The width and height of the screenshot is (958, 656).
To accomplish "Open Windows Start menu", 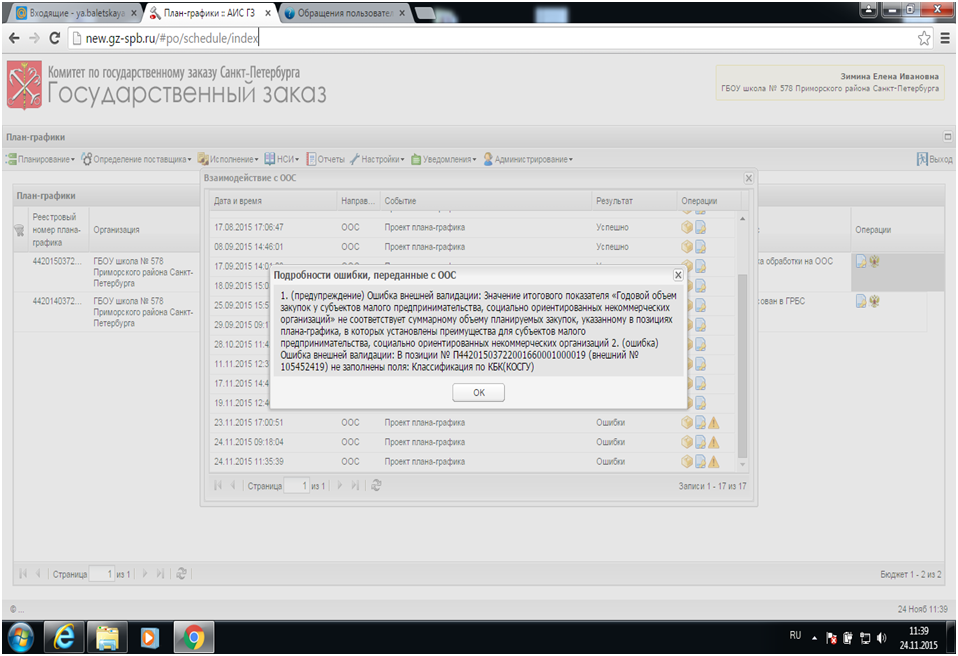I will (x=21, y=638).
